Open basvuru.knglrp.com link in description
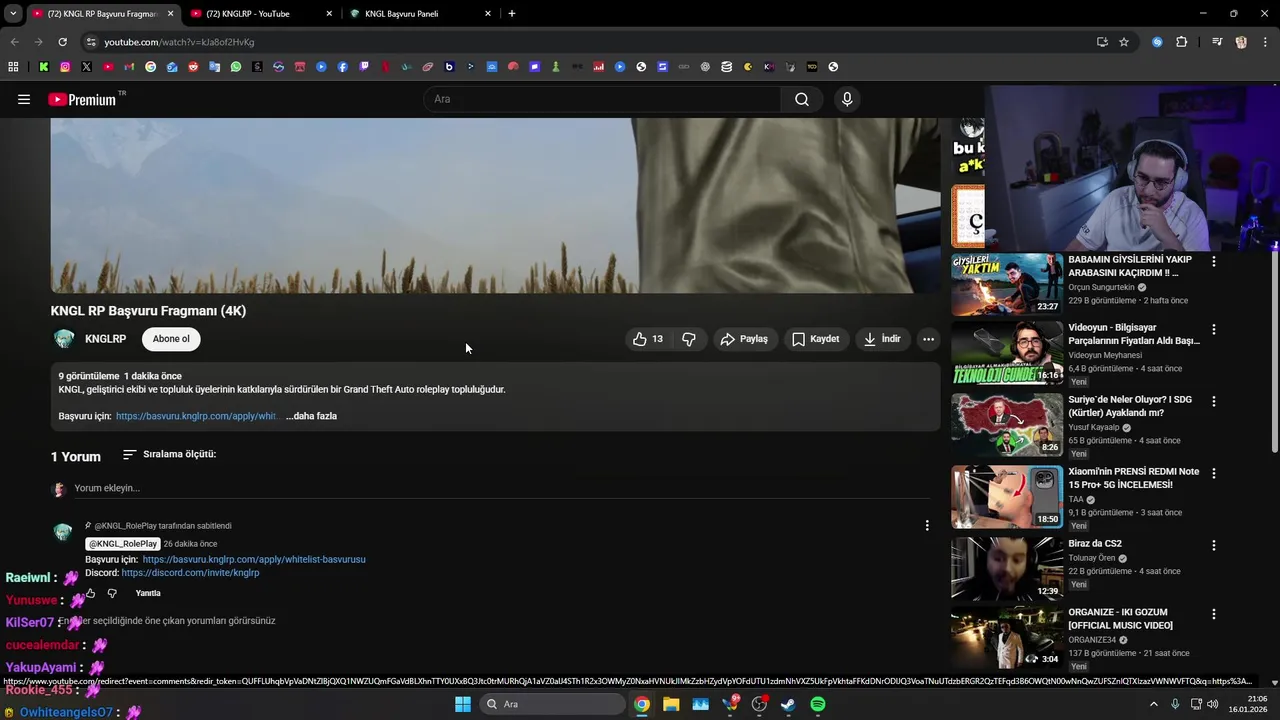The height and width of the screenshot is (720, 1280). coord(196,416)
